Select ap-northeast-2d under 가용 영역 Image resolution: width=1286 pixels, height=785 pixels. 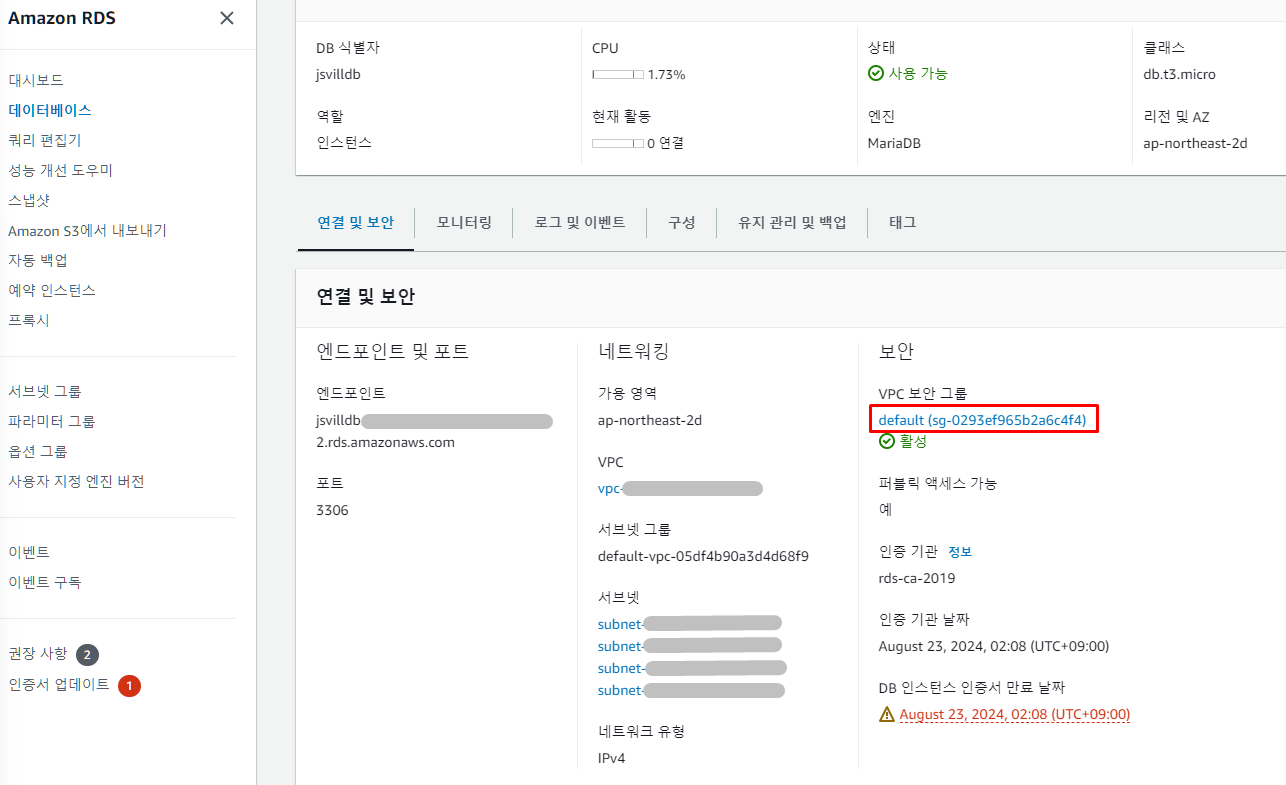click(x=650, y=420)
